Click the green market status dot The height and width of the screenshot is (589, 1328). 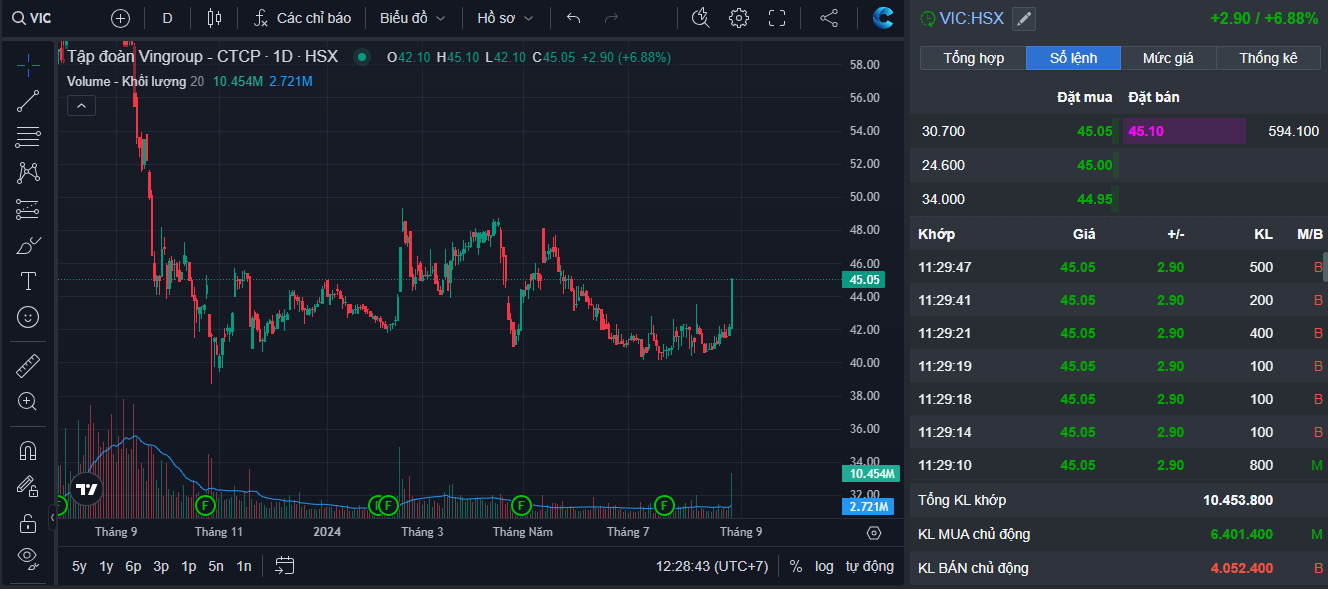pyautogui.click(x=361, y=57)
